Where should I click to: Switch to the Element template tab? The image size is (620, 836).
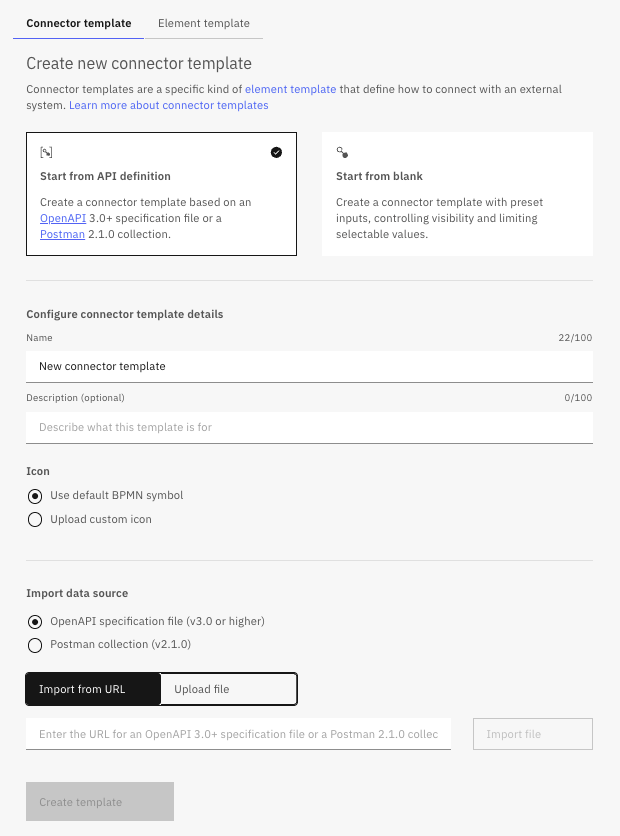click(x=203, y=23)
